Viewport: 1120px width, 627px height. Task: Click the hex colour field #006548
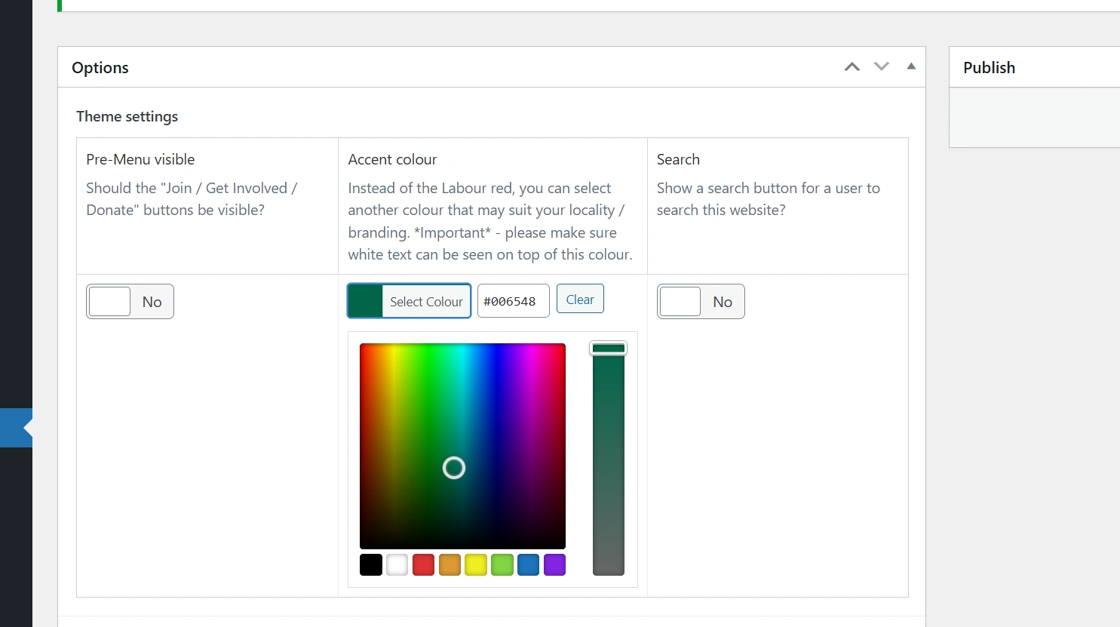tap(513, 301)
